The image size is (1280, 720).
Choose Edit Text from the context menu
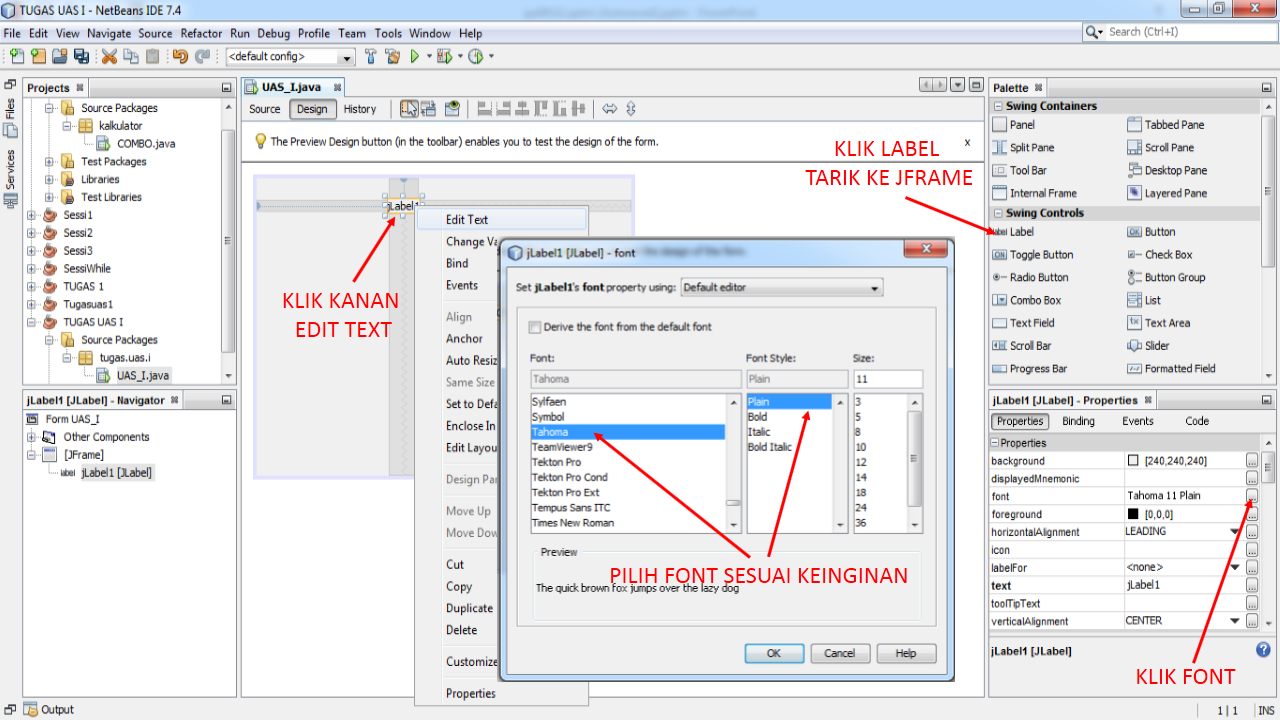point(466,217)
